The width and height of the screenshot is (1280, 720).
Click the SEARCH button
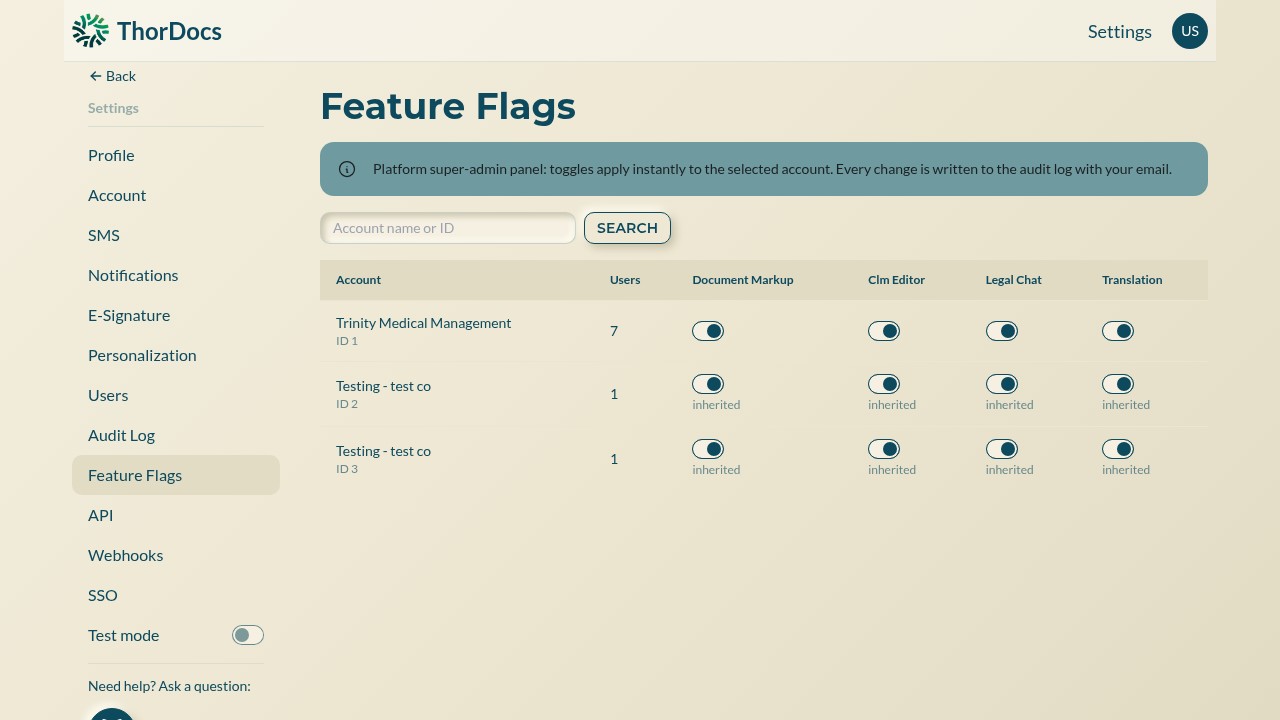tap(627, 228)
